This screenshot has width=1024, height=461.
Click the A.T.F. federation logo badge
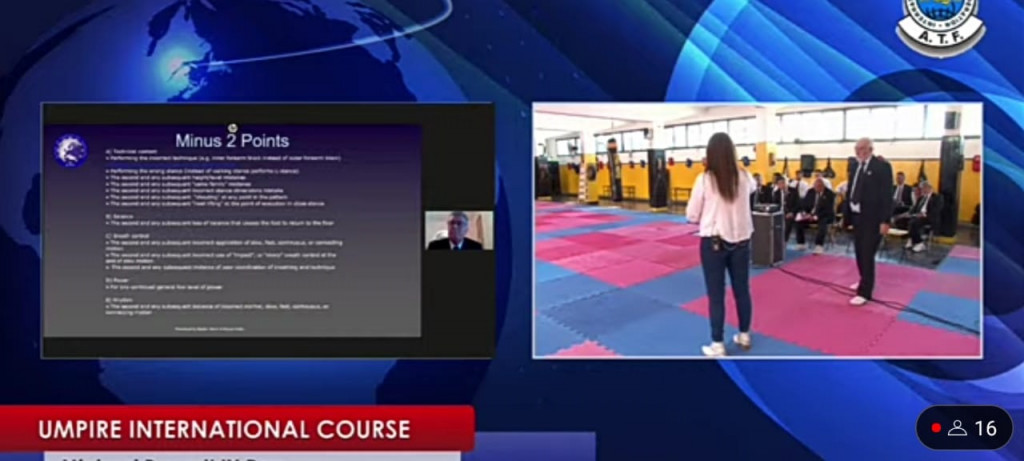[940, 27]
